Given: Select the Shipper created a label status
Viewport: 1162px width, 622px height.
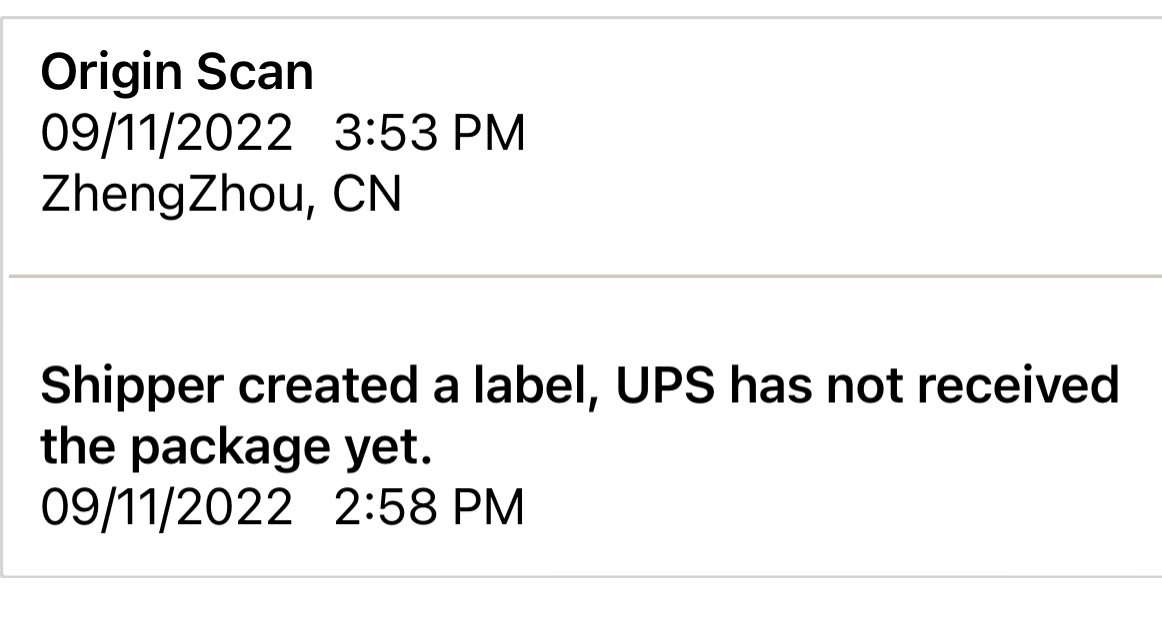Looking at the screenshot, I should [580, 417].
